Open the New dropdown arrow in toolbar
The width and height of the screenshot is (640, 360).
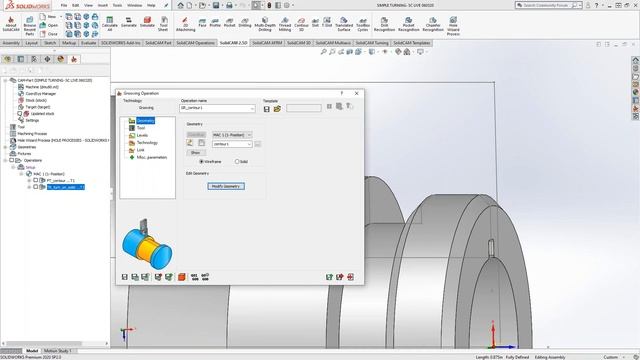pos(61,17)
